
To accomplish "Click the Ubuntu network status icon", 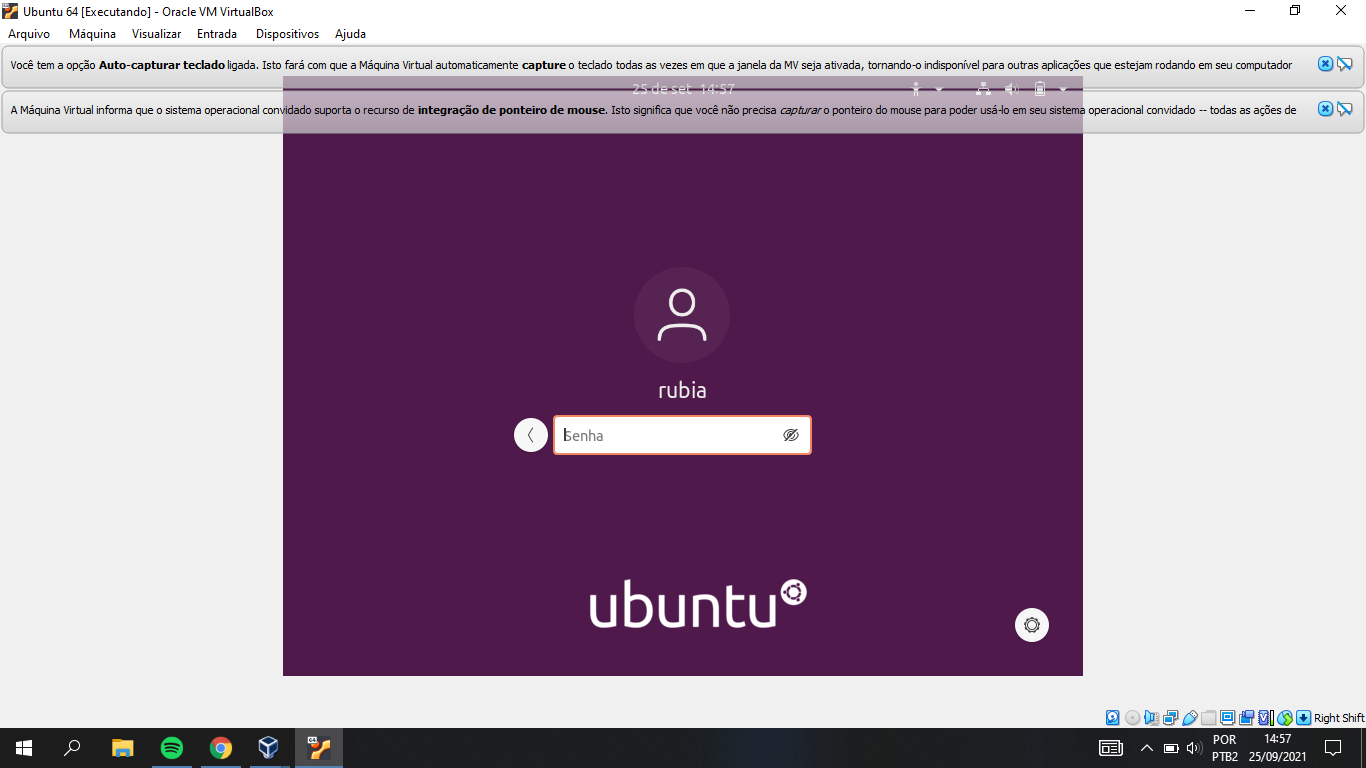I will [x=984, y=89].
